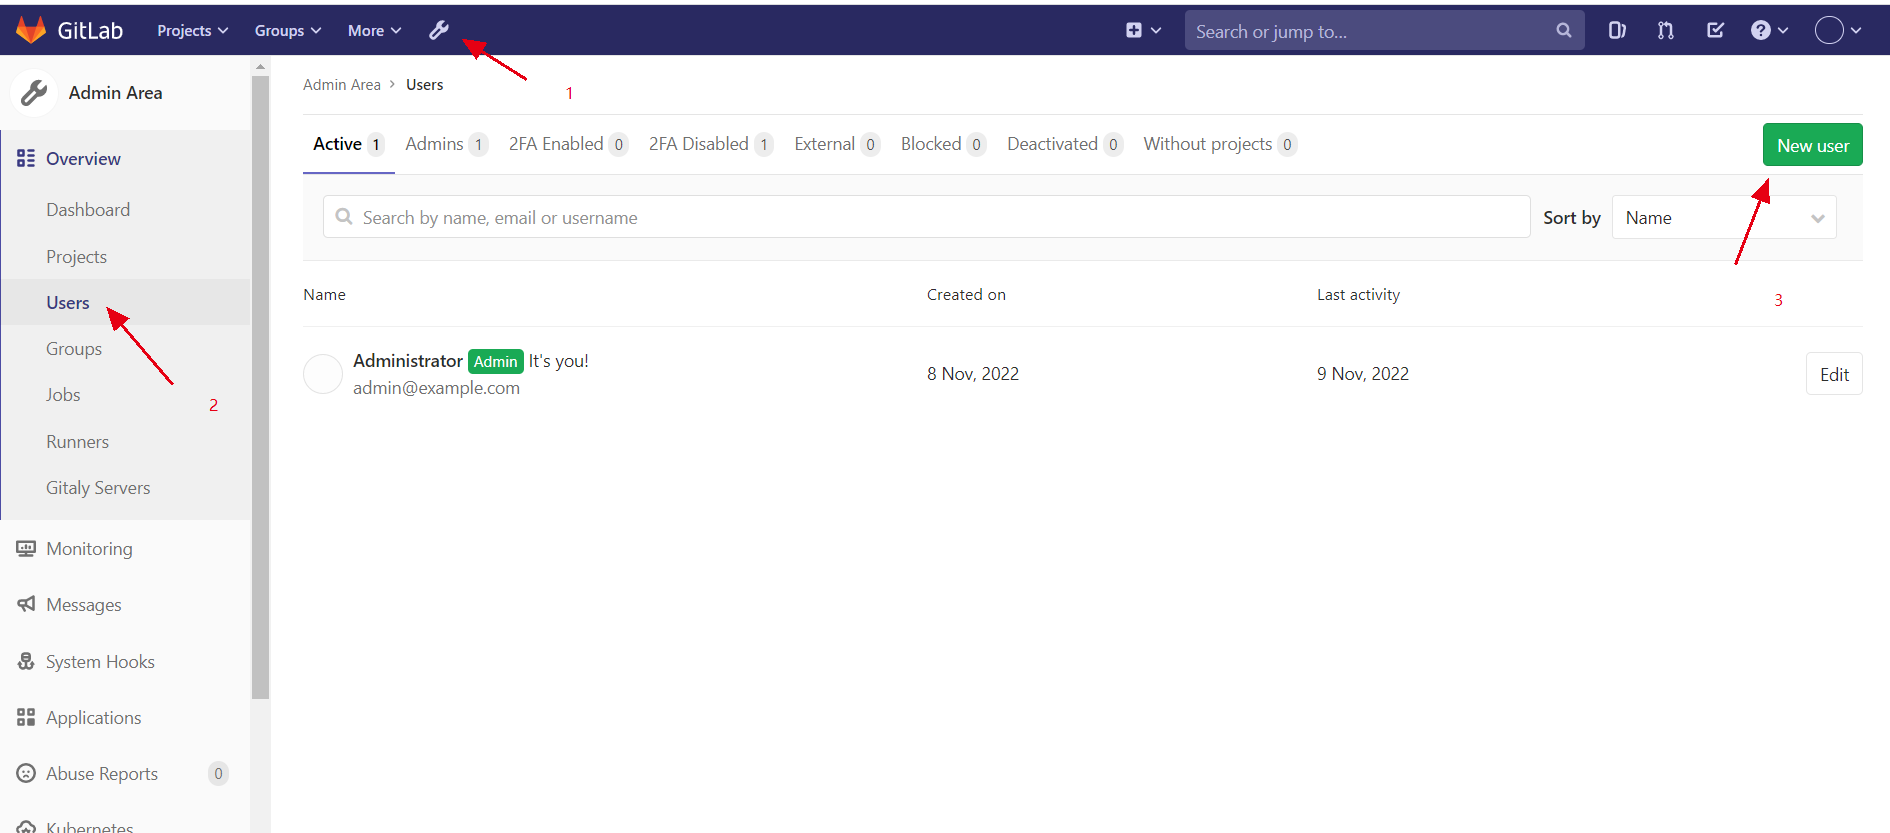Expand the chevron next to the plus icon
Viewport: 1890px width, 833px height.
pyautogui.click(x=1156, y=31)
